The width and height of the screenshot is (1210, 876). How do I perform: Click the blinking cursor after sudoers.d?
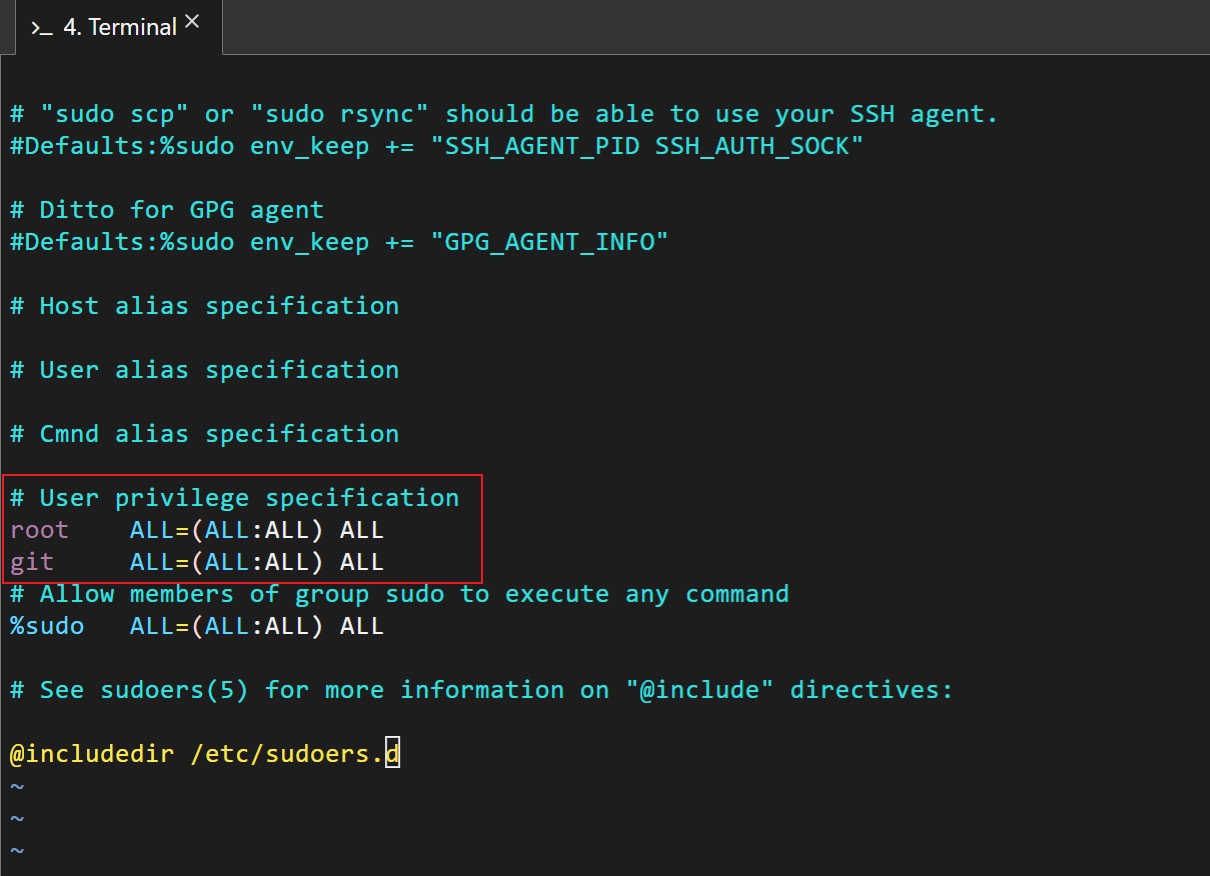[x=395, y=752]
